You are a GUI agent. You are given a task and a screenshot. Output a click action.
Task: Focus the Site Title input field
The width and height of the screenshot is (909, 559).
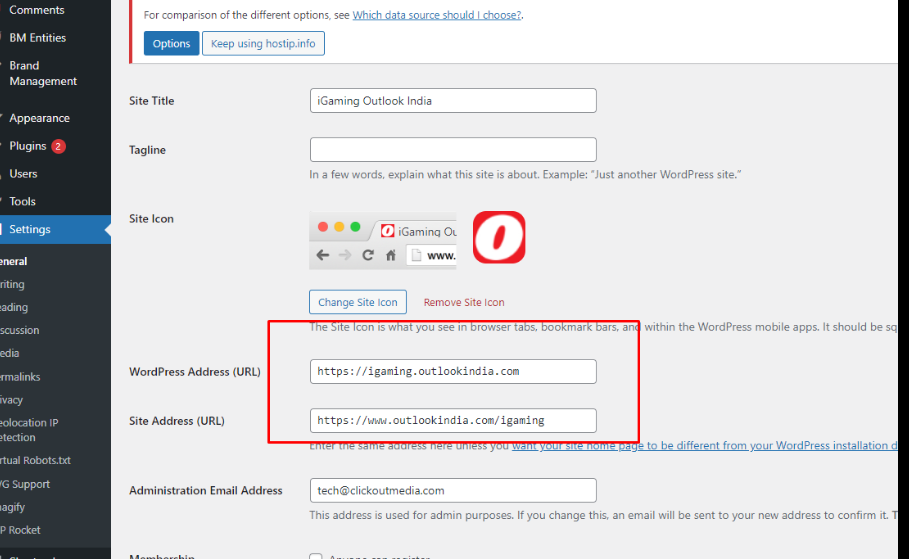tap(453, 101)
